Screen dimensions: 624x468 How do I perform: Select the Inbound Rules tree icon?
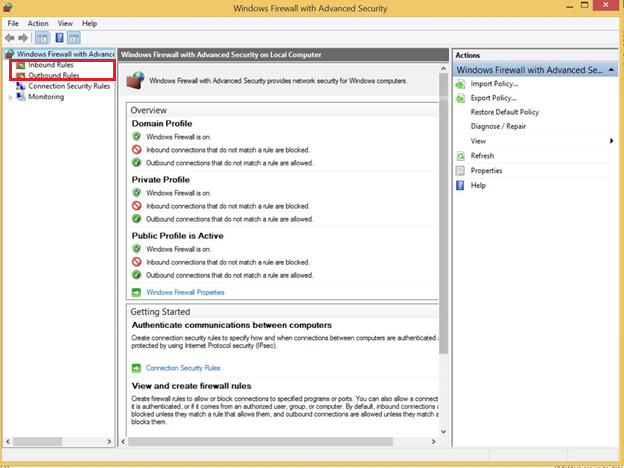21,65
